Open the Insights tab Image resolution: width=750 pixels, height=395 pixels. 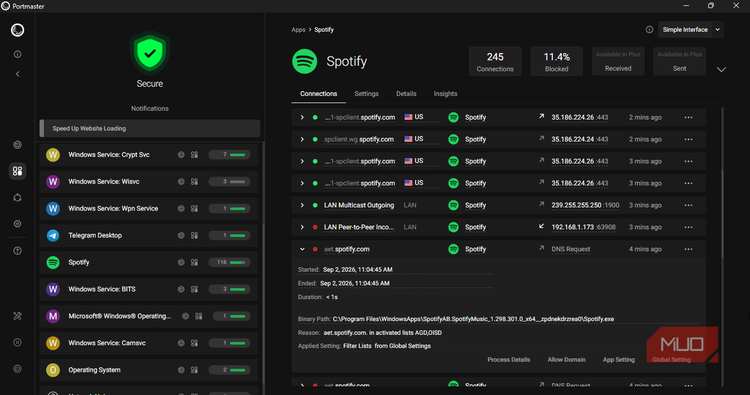point(445,94)
